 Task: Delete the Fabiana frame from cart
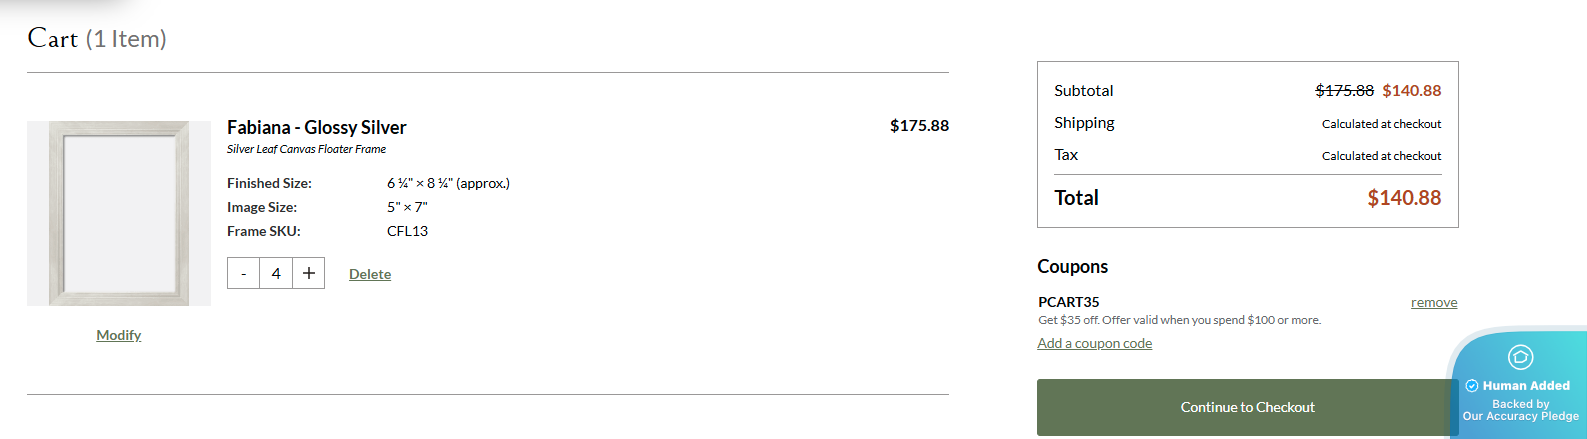(370, 274)
